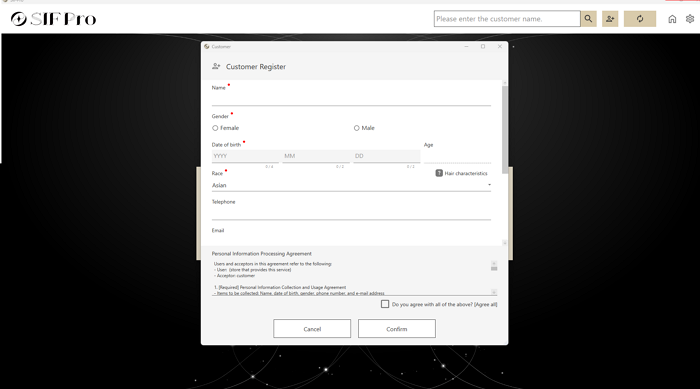Click the Confirm button
Viewport: 700px width, 389px height.
(396, 329)
